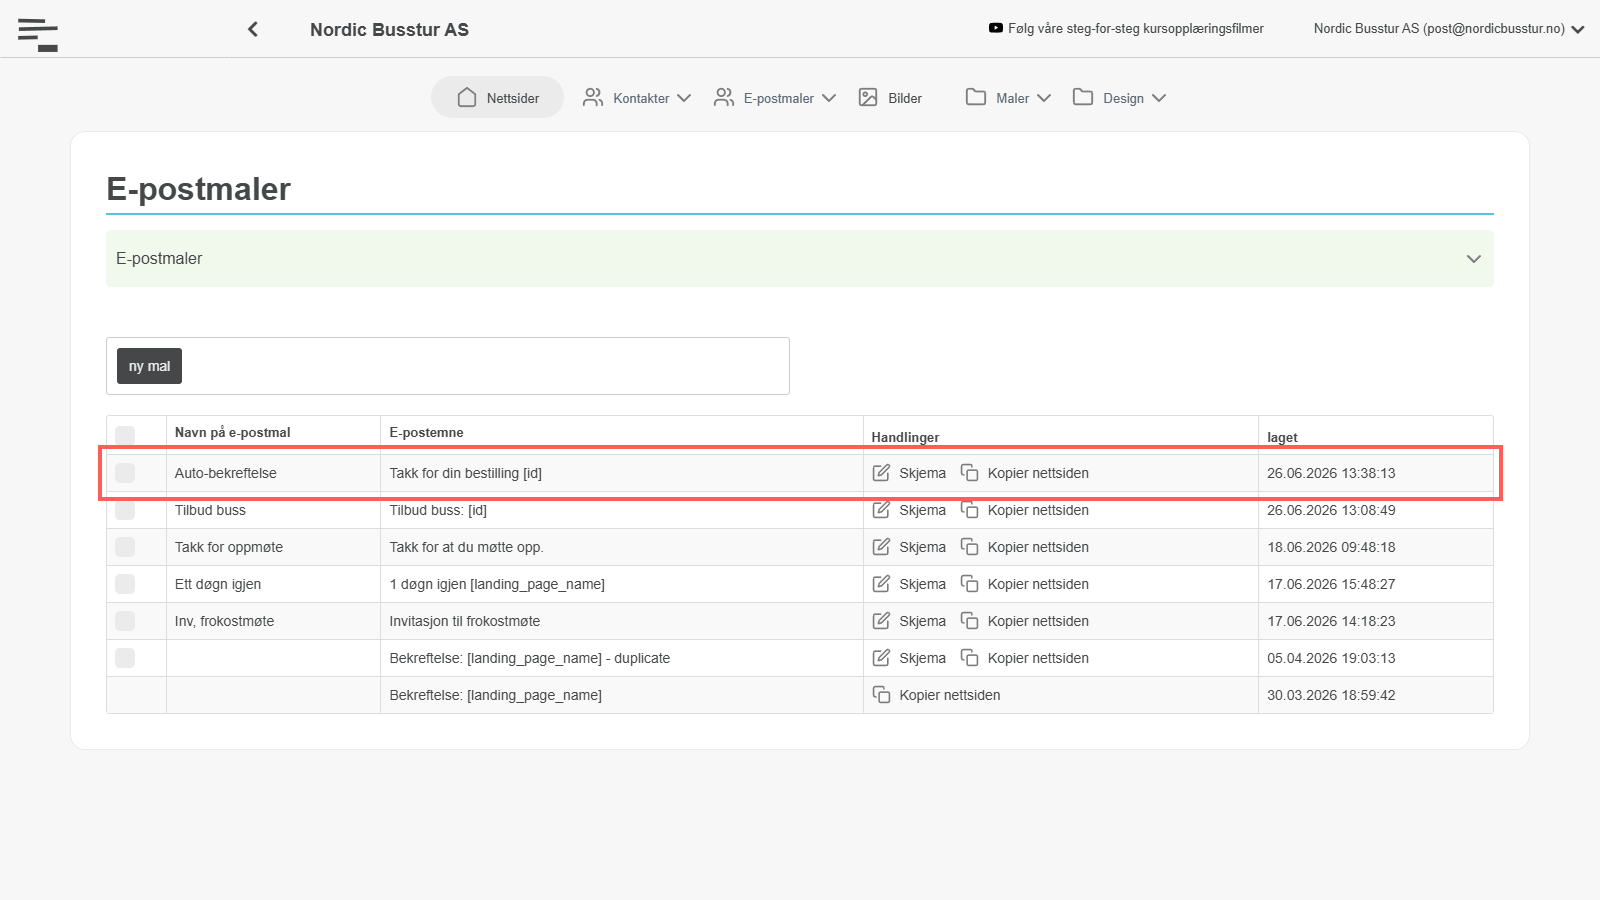Collapse the green E-postmaler panel chevron
This screenshot has width=1600, height=900.
point(1474,259)
